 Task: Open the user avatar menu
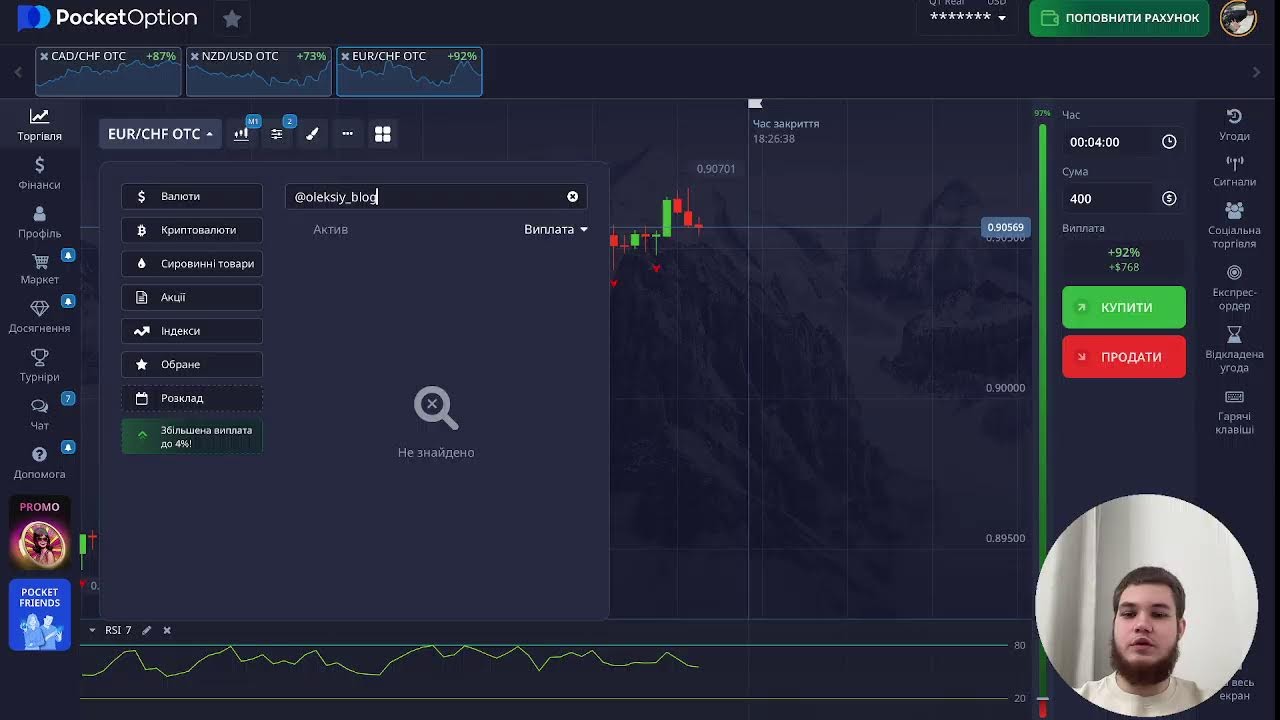click(1238, 19)
